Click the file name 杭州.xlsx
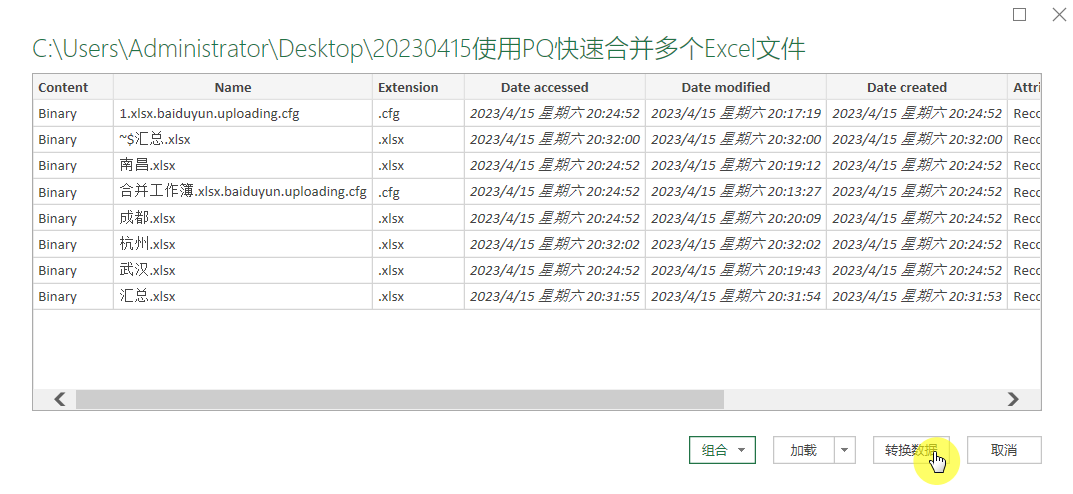This screenshot has width=1073, height=494. [147, 244]
